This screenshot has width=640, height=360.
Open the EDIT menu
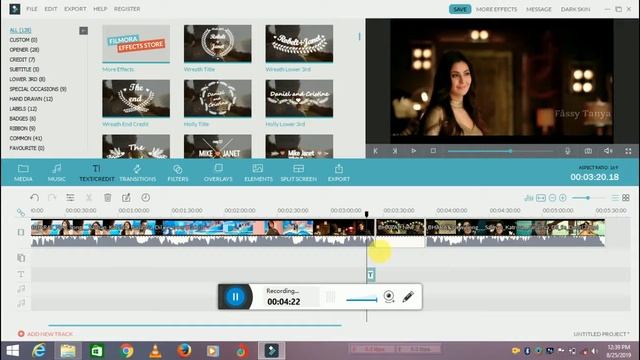coord(51,9)
